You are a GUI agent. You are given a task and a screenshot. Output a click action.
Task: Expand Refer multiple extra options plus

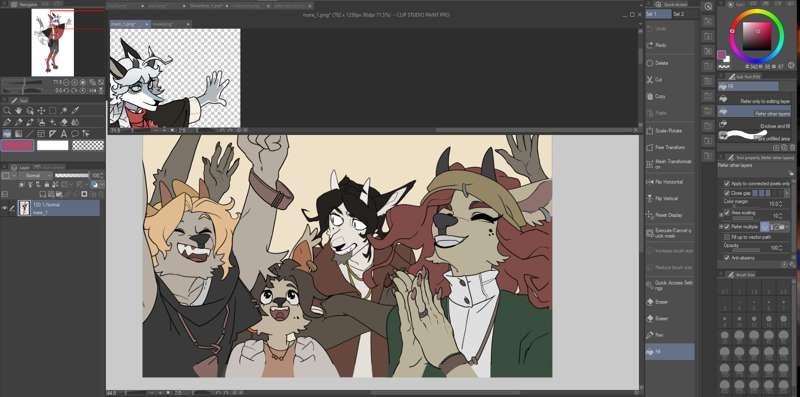[x=721, y=227]
